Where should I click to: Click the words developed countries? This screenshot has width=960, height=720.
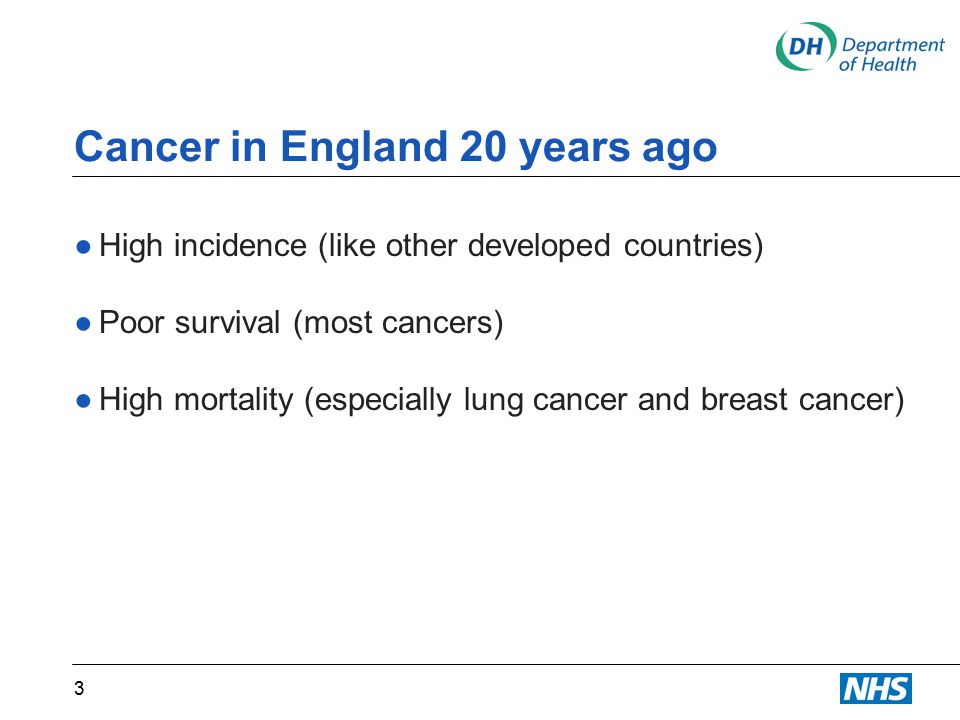(x=615, y=246)
